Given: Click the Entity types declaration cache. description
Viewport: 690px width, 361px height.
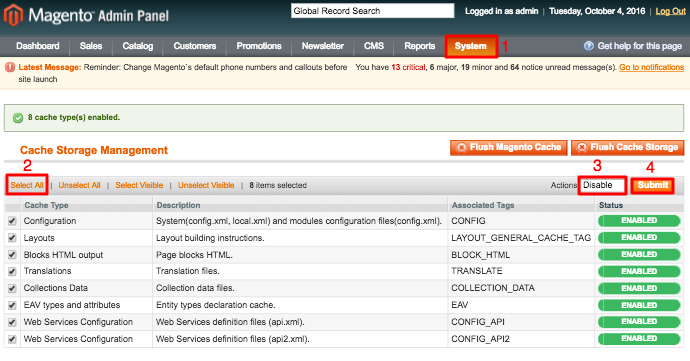Looking at the screenshot, I should 216,305.
